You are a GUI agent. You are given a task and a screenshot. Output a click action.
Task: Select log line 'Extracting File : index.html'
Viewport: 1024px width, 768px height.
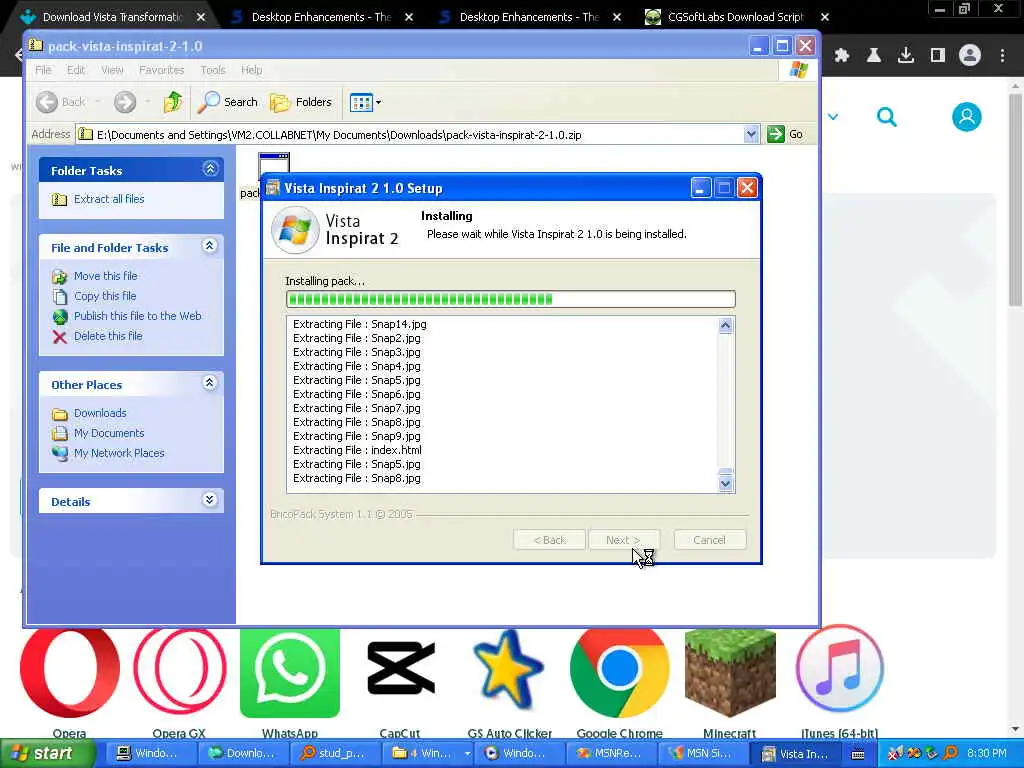tap(357, 450)
